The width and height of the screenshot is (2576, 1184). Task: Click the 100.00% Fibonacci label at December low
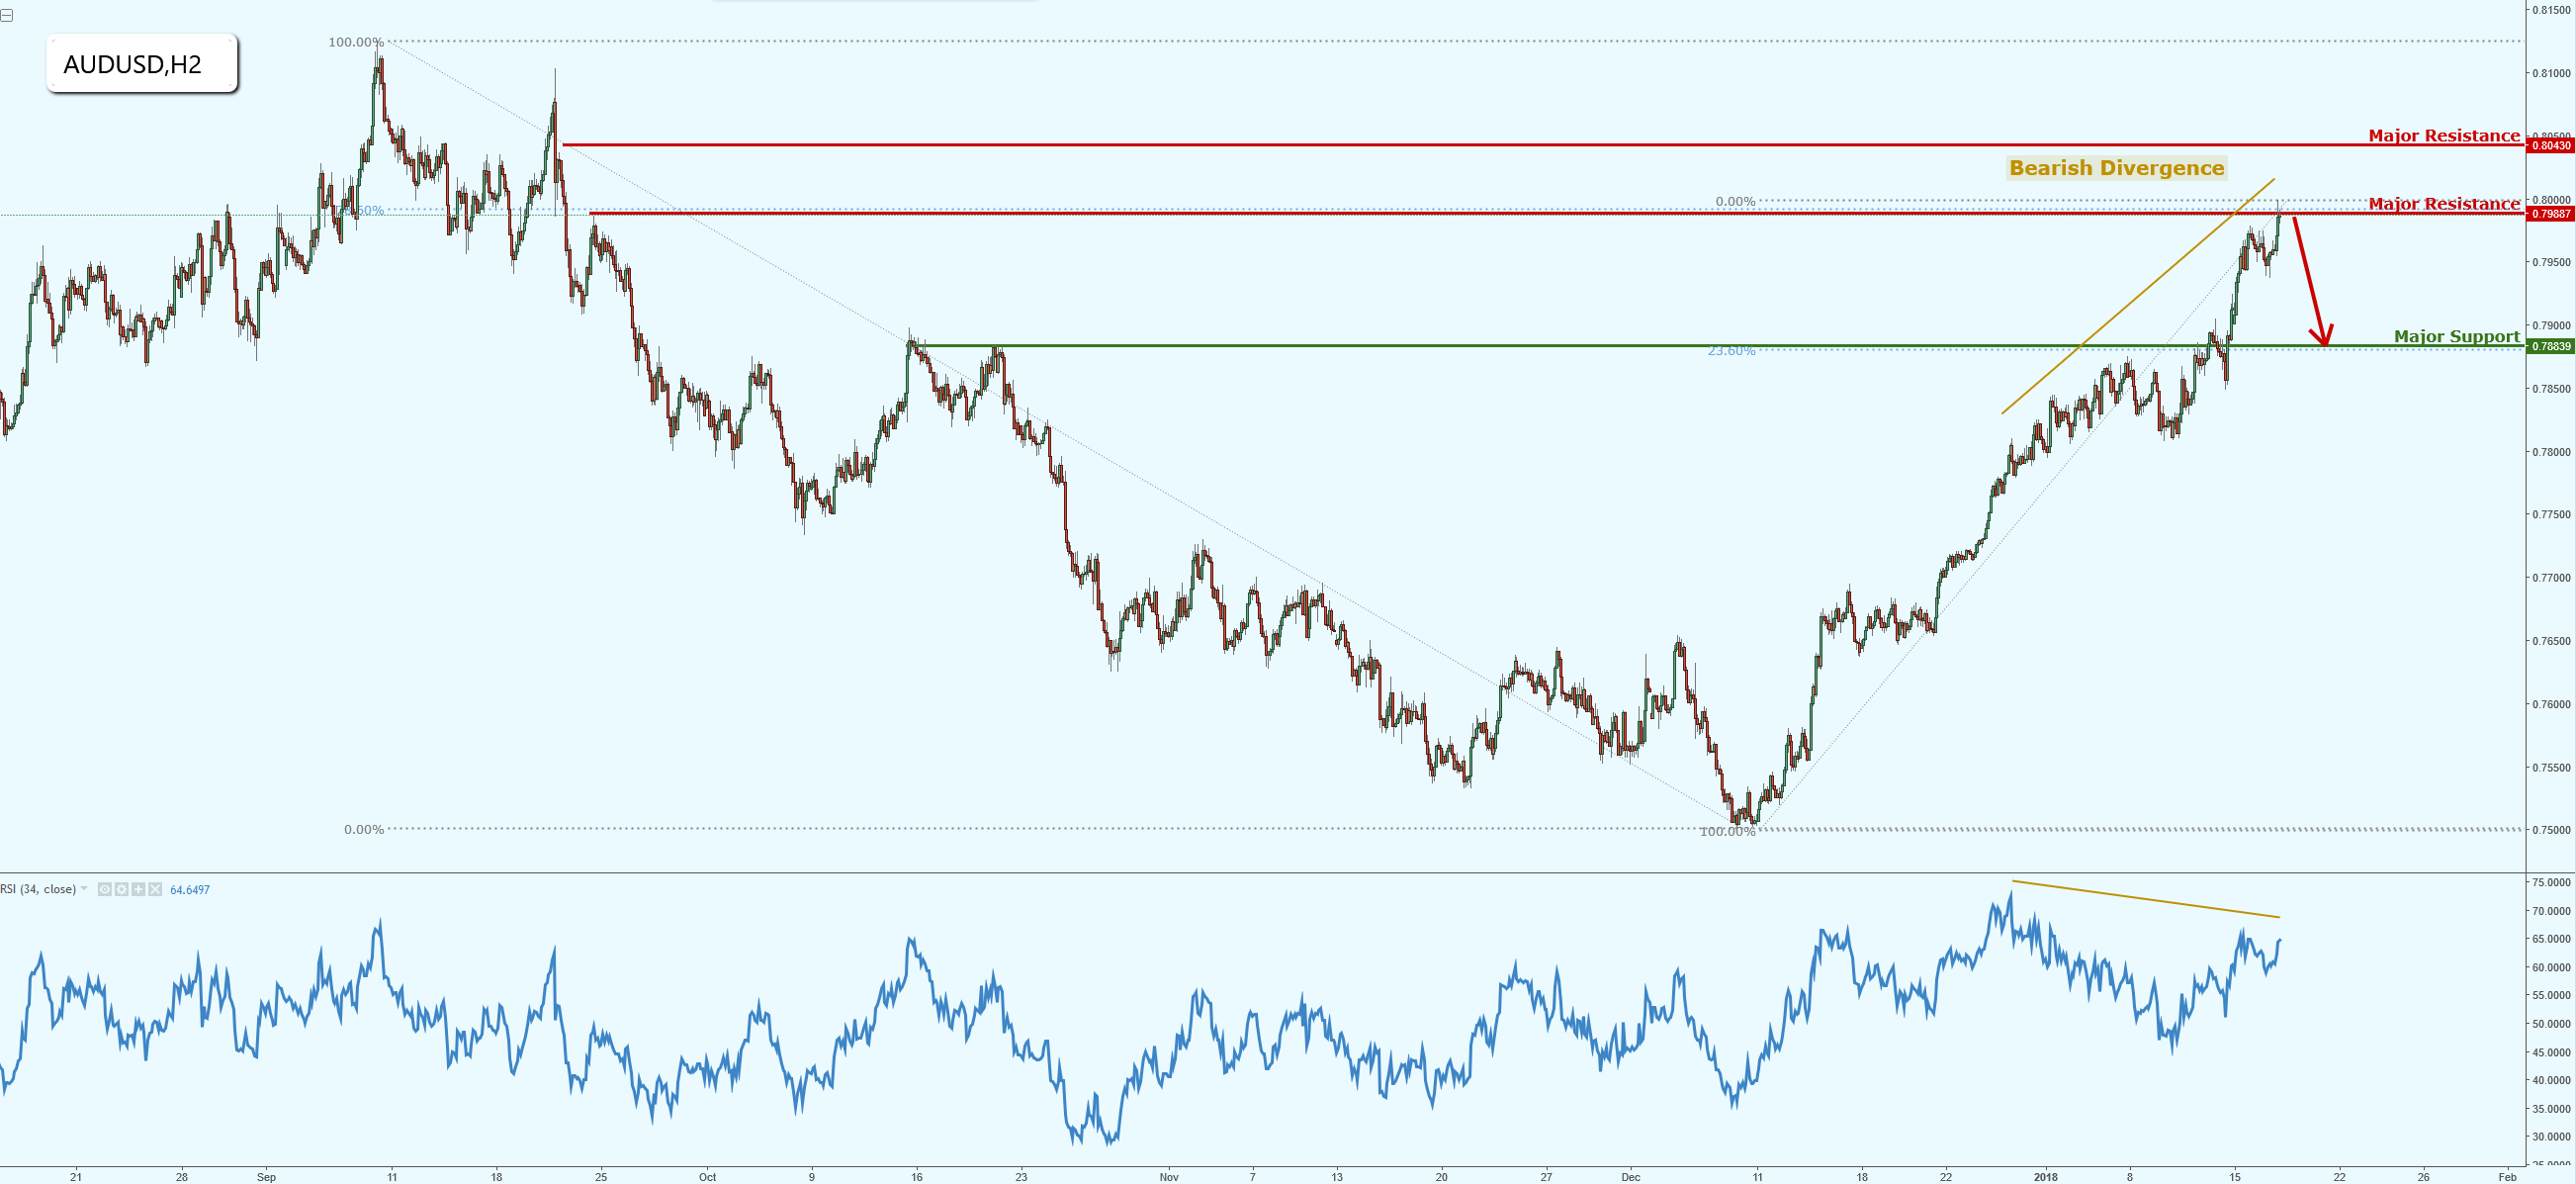(1727, 832)
